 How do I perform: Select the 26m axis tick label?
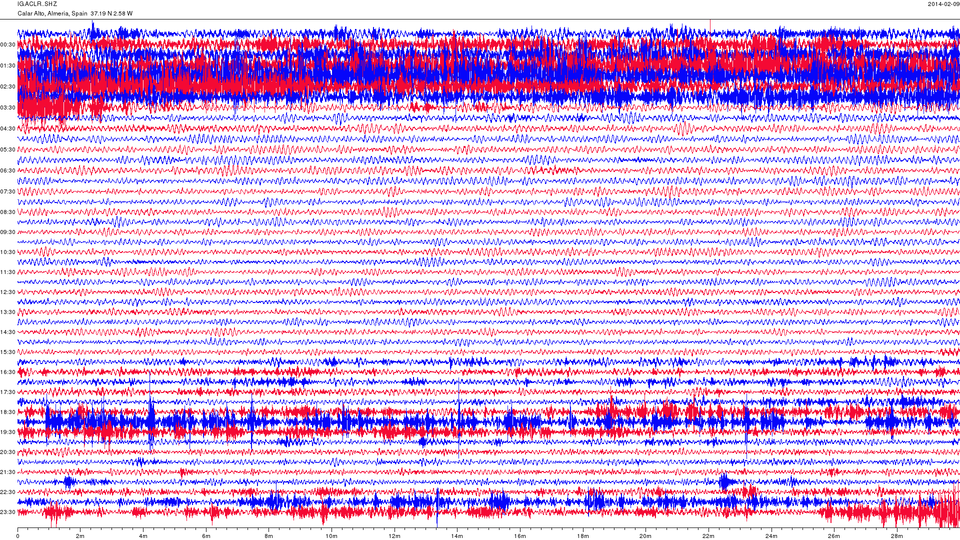click(833, 536)
